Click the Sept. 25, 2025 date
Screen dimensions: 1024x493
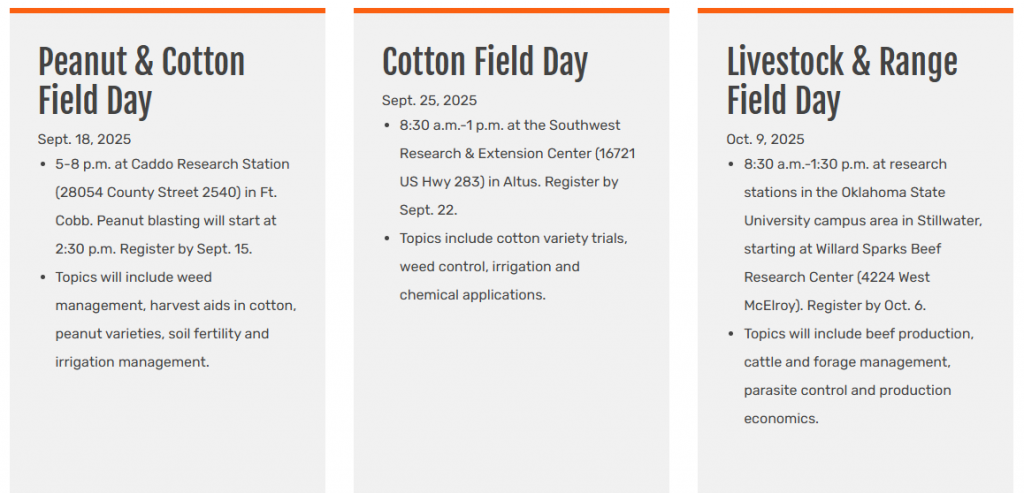coord(429,100)
